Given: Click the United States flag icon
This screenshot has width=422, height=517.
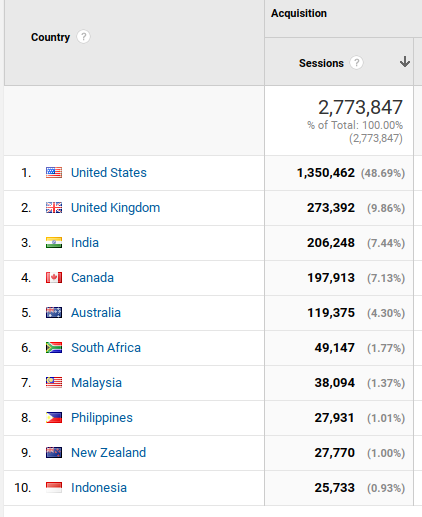Looking at the screenshot, I should 54,173.
